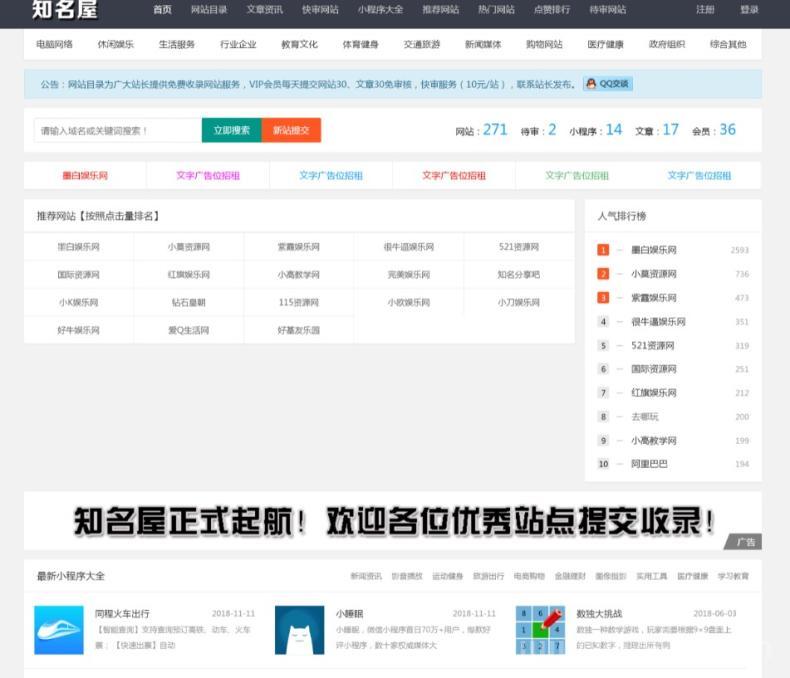
Task: Focus the domain or keyword search box
Action: point(118,130)
